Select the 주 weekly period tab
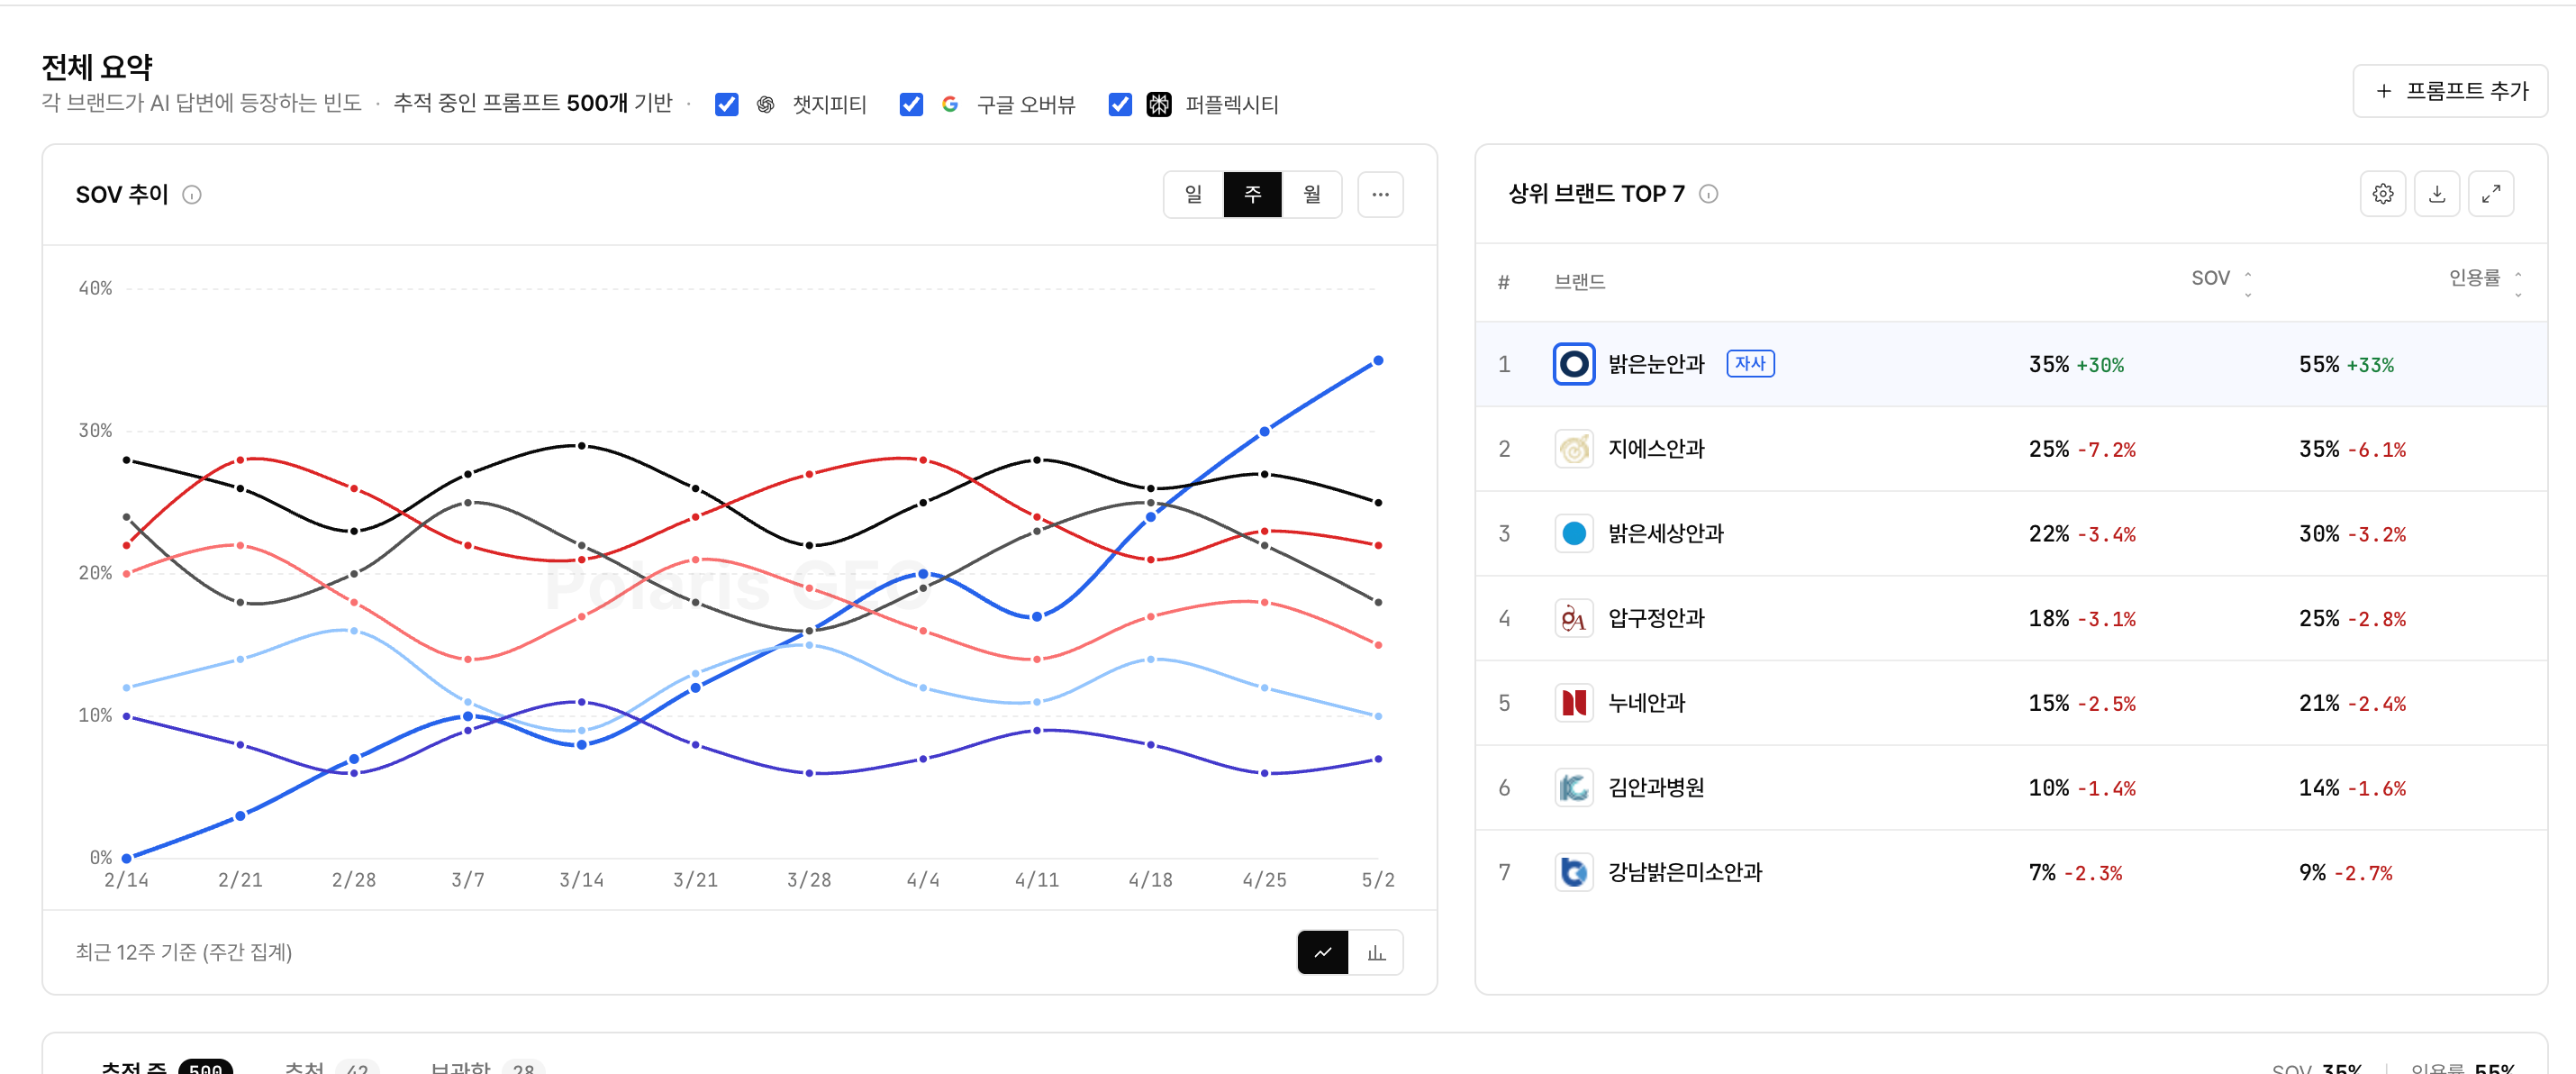The image size is (2576, 1074). tap(1252, 194)
